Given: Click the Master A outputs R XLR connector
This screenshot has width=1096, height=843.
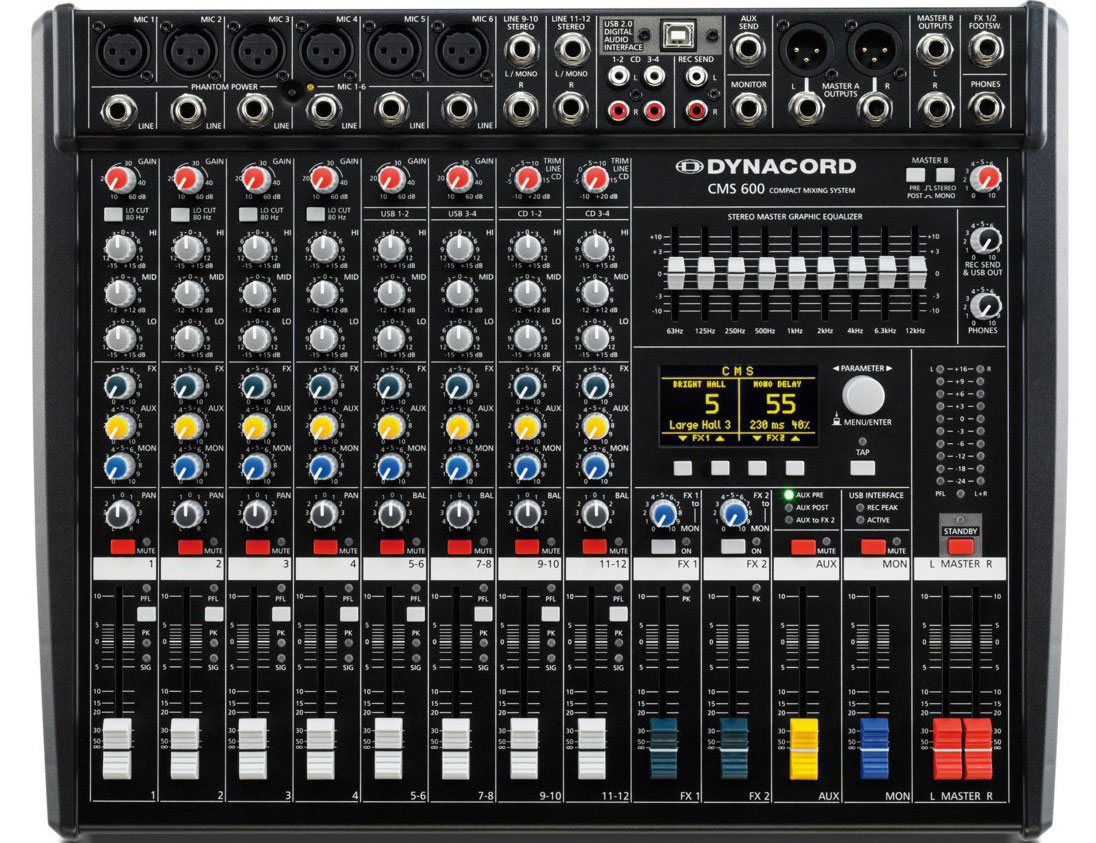Looking at the screenshot, I should (874, 50).
